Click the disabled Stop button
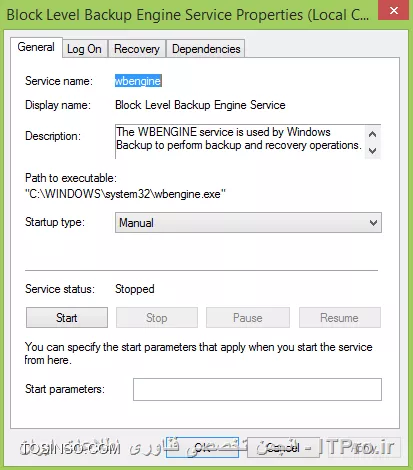The height and width of the screenshot is (470, 413). point(157,318)
